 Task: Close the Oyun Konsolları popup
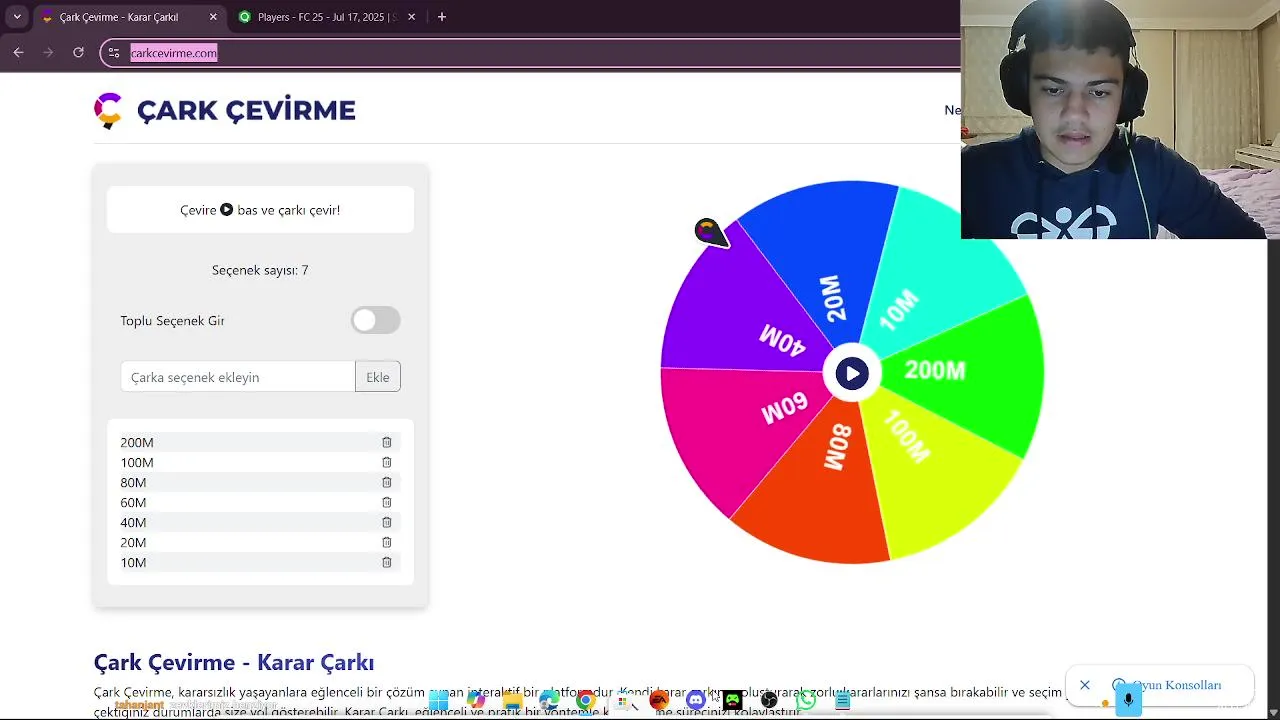coord(1085,685)
